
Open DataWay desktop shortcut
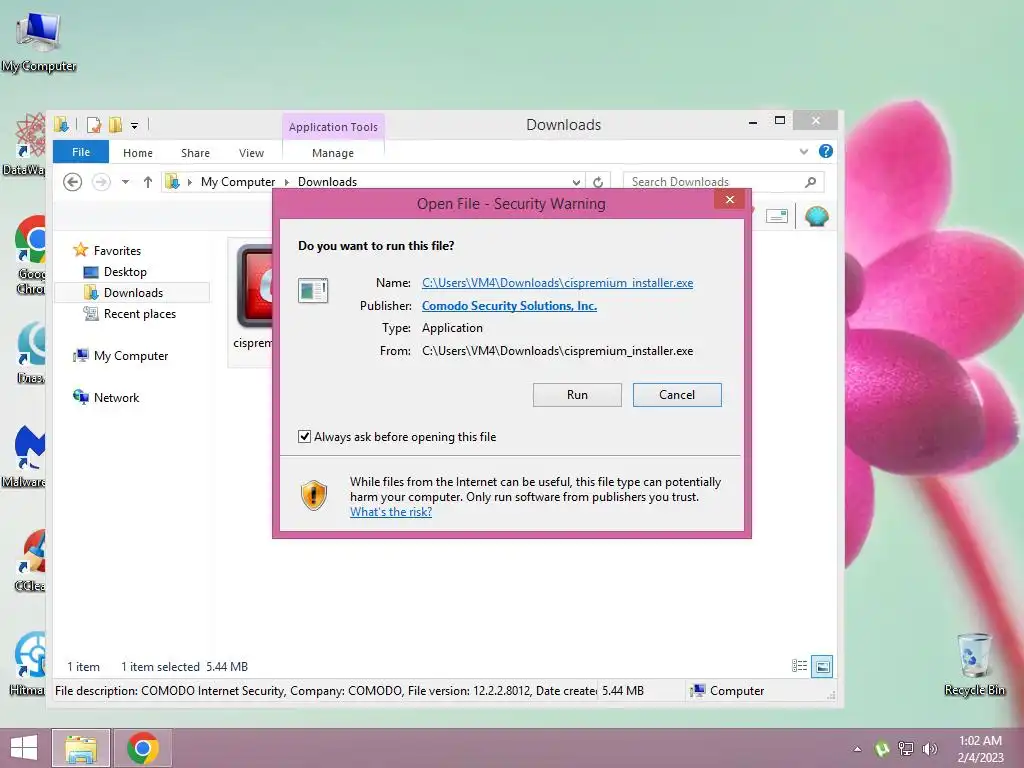pos(25,145)
